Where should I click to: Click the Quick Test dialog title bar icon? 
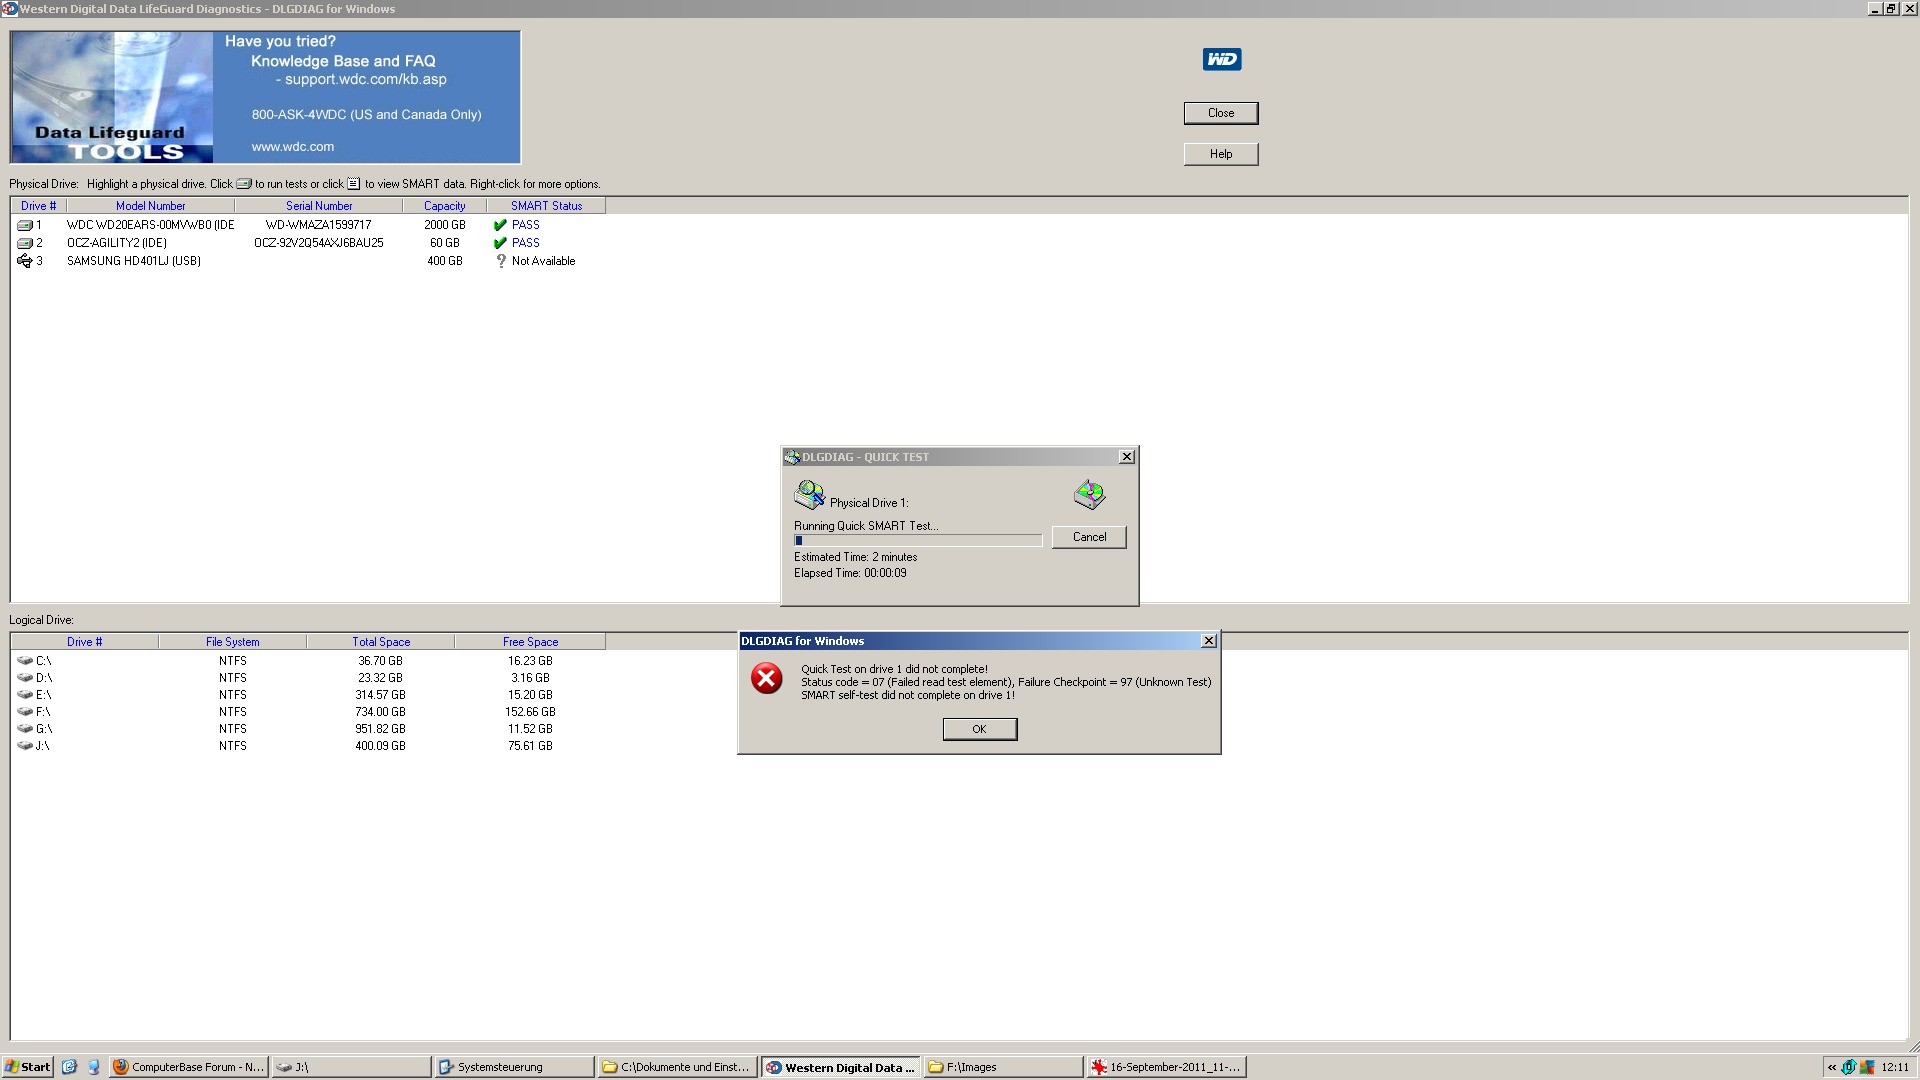point(792,457)
